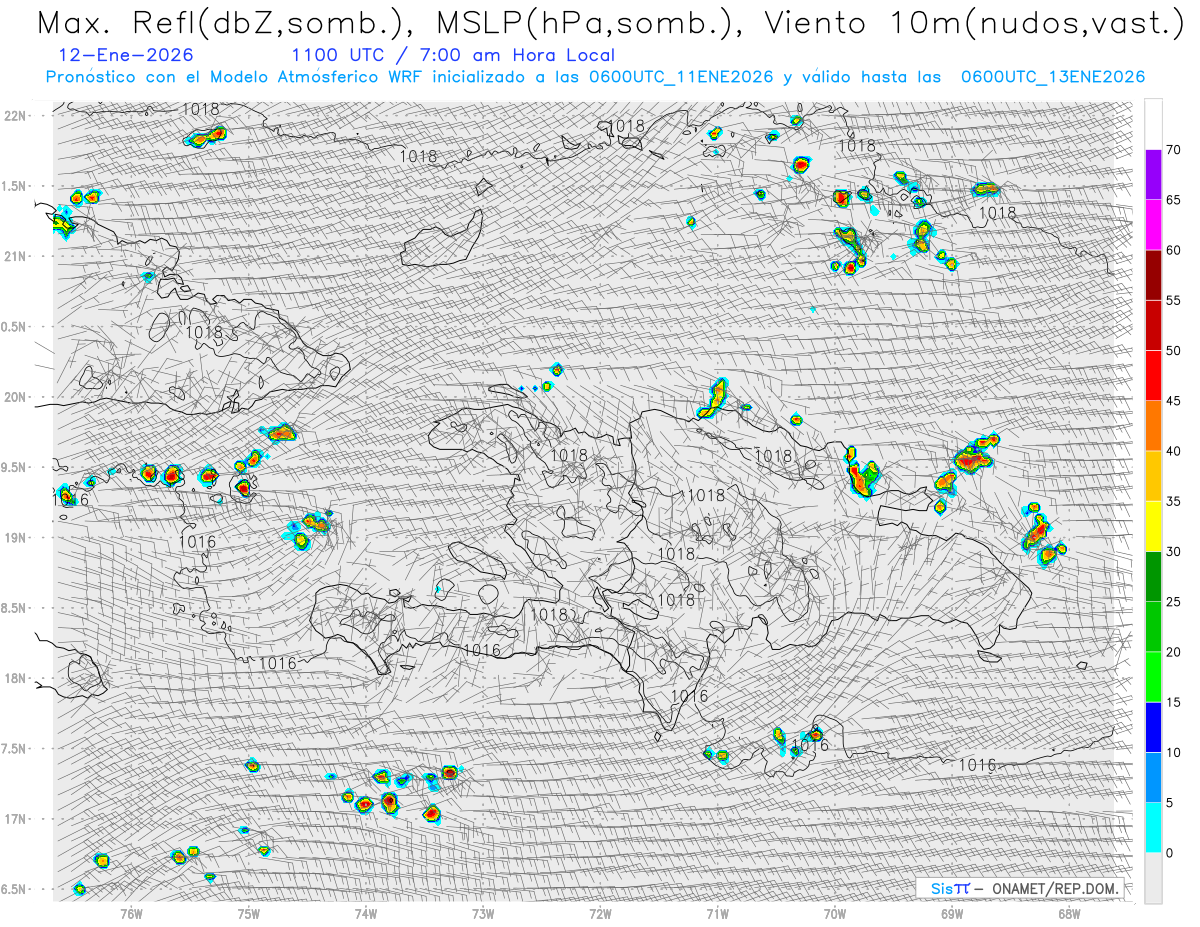The height and width of the screenshot is (927, 1200).
Task: Click the date '12-Ene-2026'
Action: [126, 55]
